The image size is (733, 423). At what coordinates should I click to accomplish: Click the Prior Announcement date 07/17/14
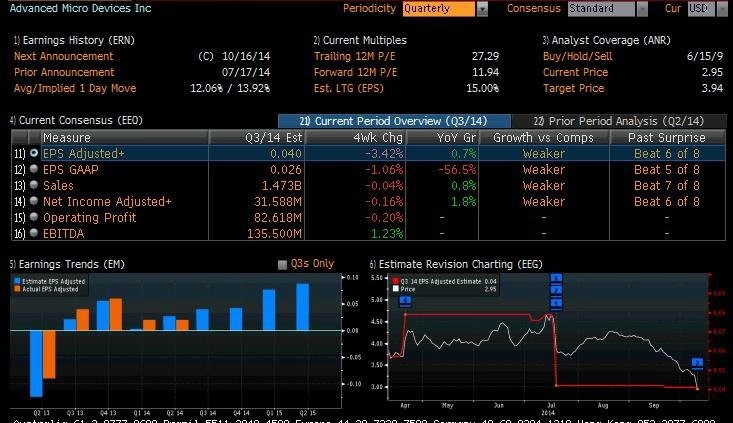(x=246, y=72)
